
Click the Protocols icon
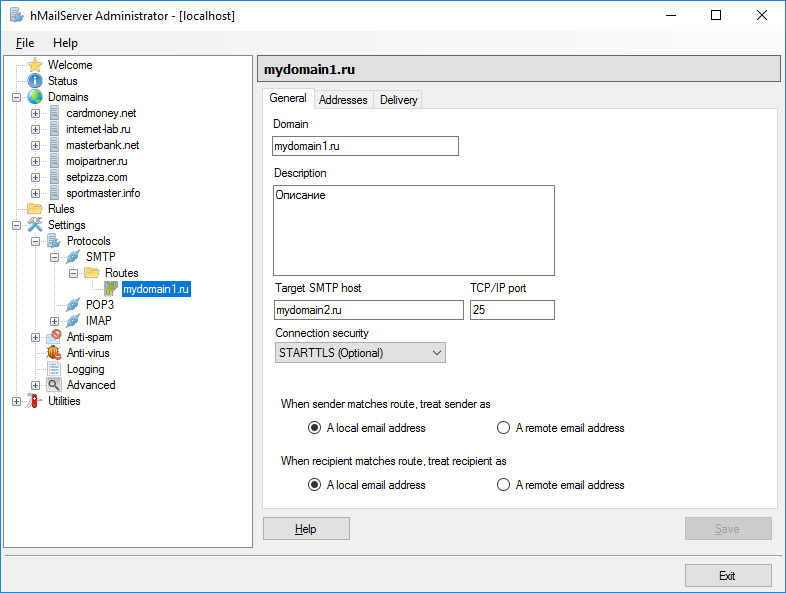(54, 241)
